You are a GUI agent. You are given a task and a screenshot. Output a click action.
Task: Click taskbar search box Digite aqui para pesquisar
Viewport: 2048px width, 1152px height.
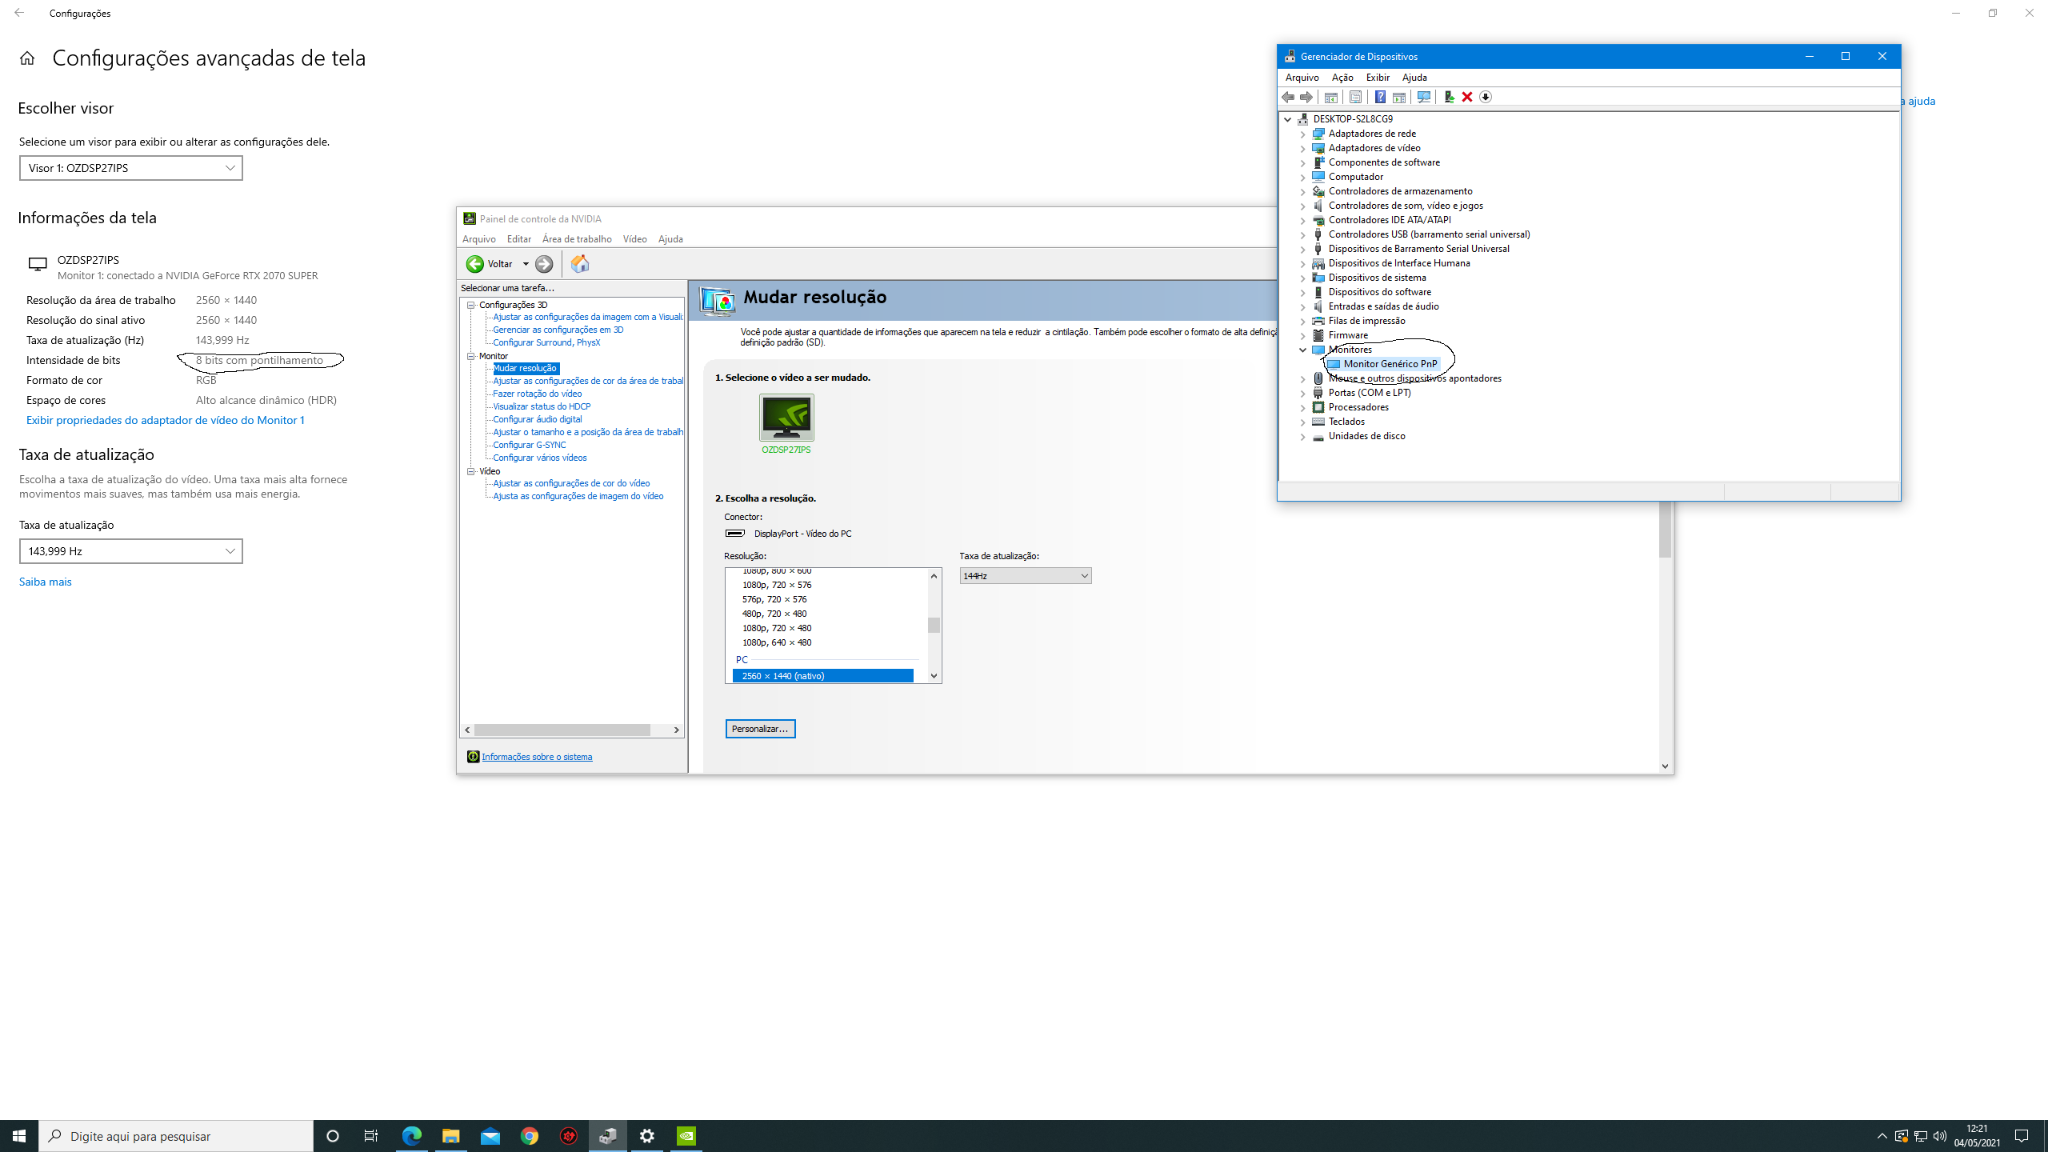coord(176,1136)
